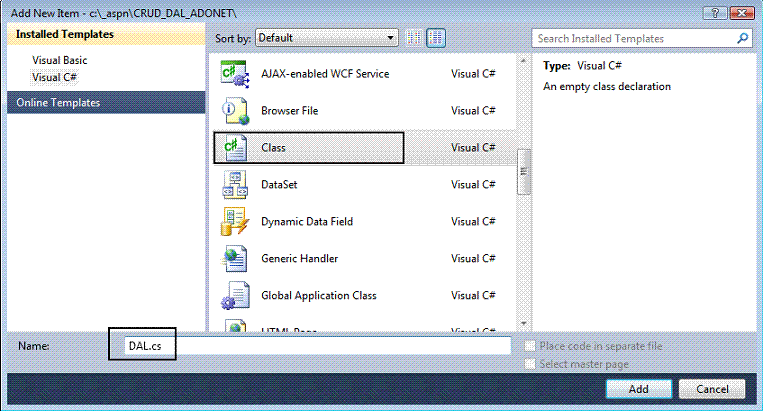Select the Generic Handler label
763x411 pixels.
[299, 259]
